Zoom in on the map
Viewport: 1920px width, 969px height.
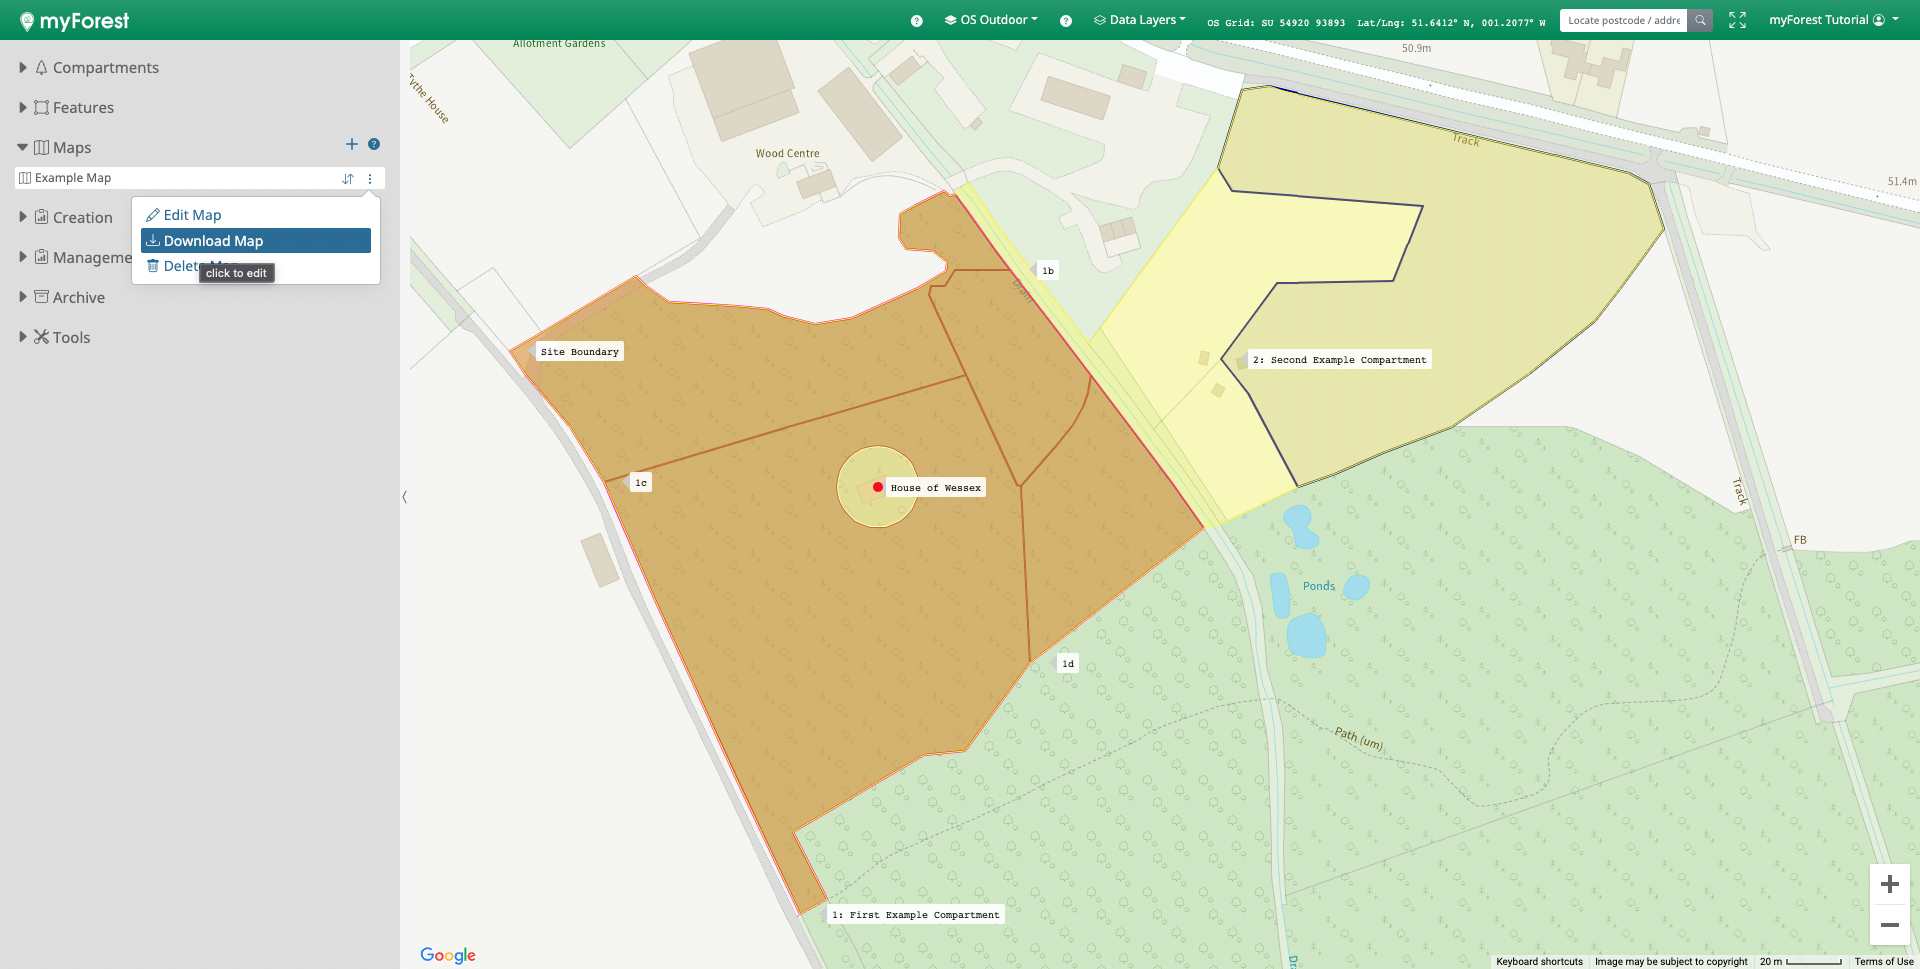[1889, 884]
